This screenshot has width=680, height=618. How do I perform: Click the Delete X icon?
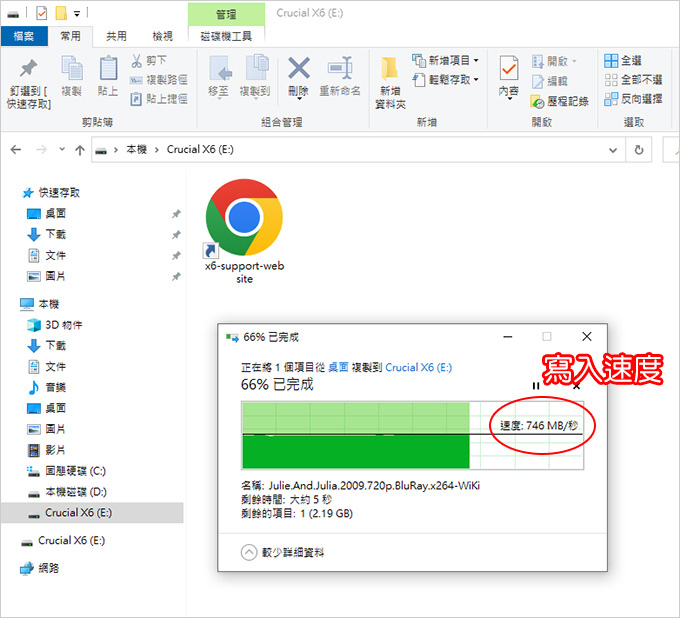[x=299, y=69]
